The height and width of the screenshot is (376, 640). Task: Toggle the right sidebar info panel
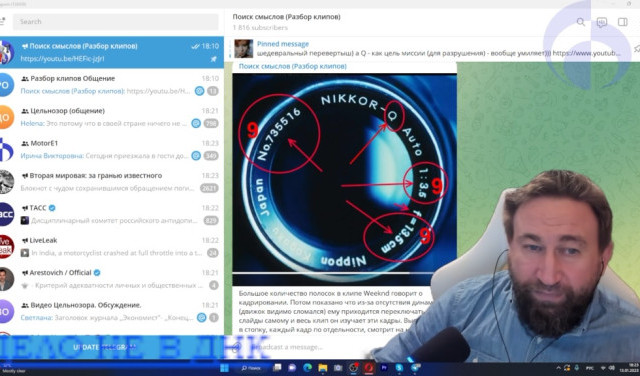[x=622, y=22]
